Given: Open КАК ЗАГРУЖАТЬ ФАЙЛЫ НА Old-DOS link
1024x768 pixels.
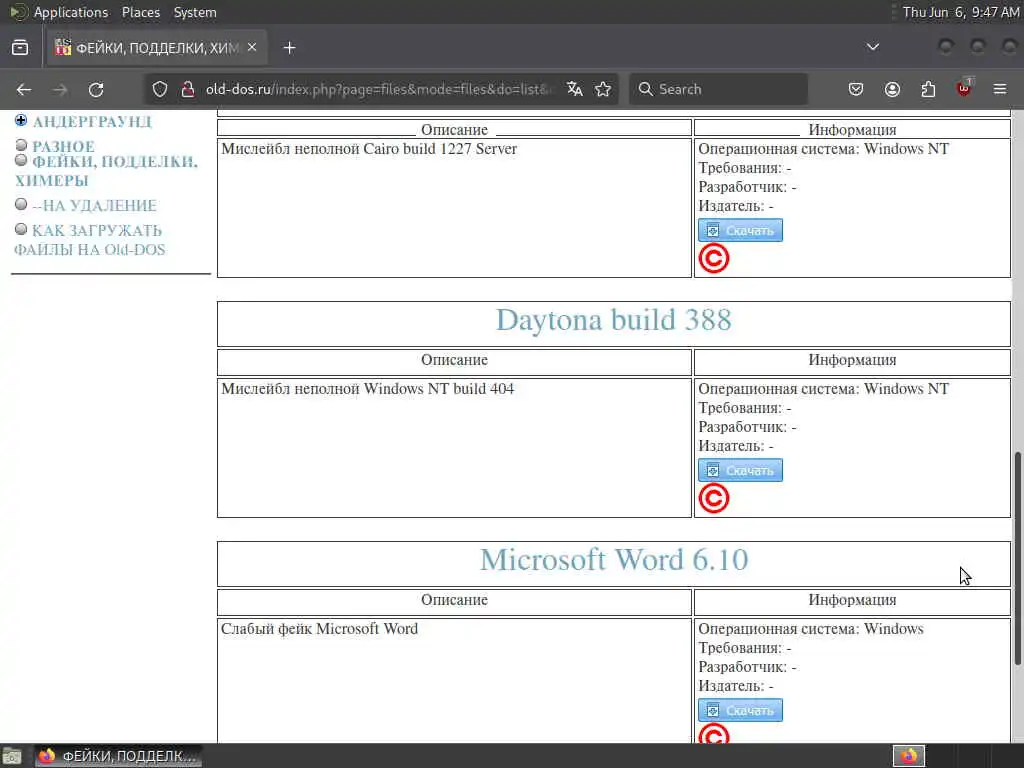Looking at the screenshot, I should (x=89, y=240).
